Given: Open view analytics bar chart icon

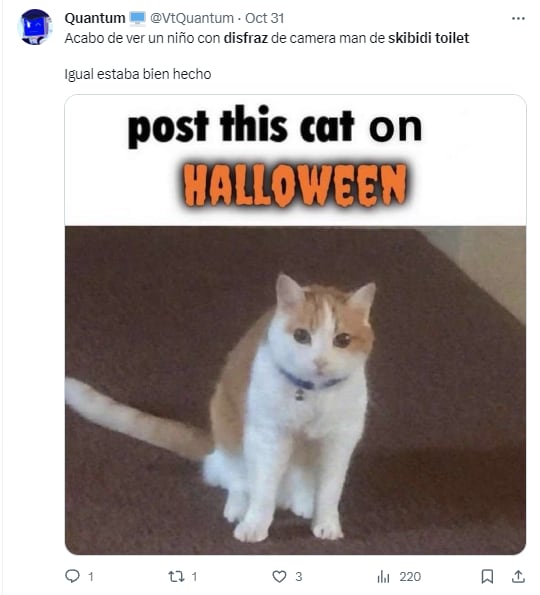Looking at the screenshot, I should pyautogui.click(x=383, y=577).
